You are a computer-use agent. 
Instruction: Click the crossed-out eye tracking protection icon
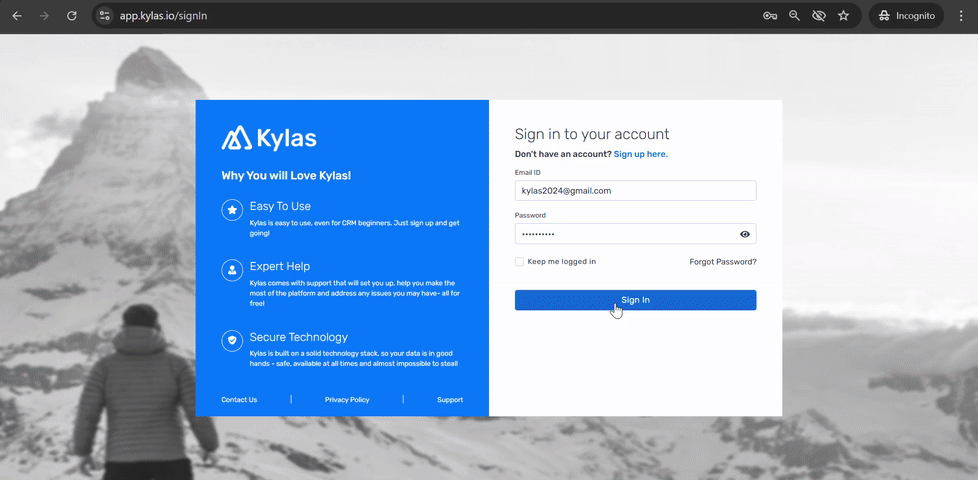point(819,16)
